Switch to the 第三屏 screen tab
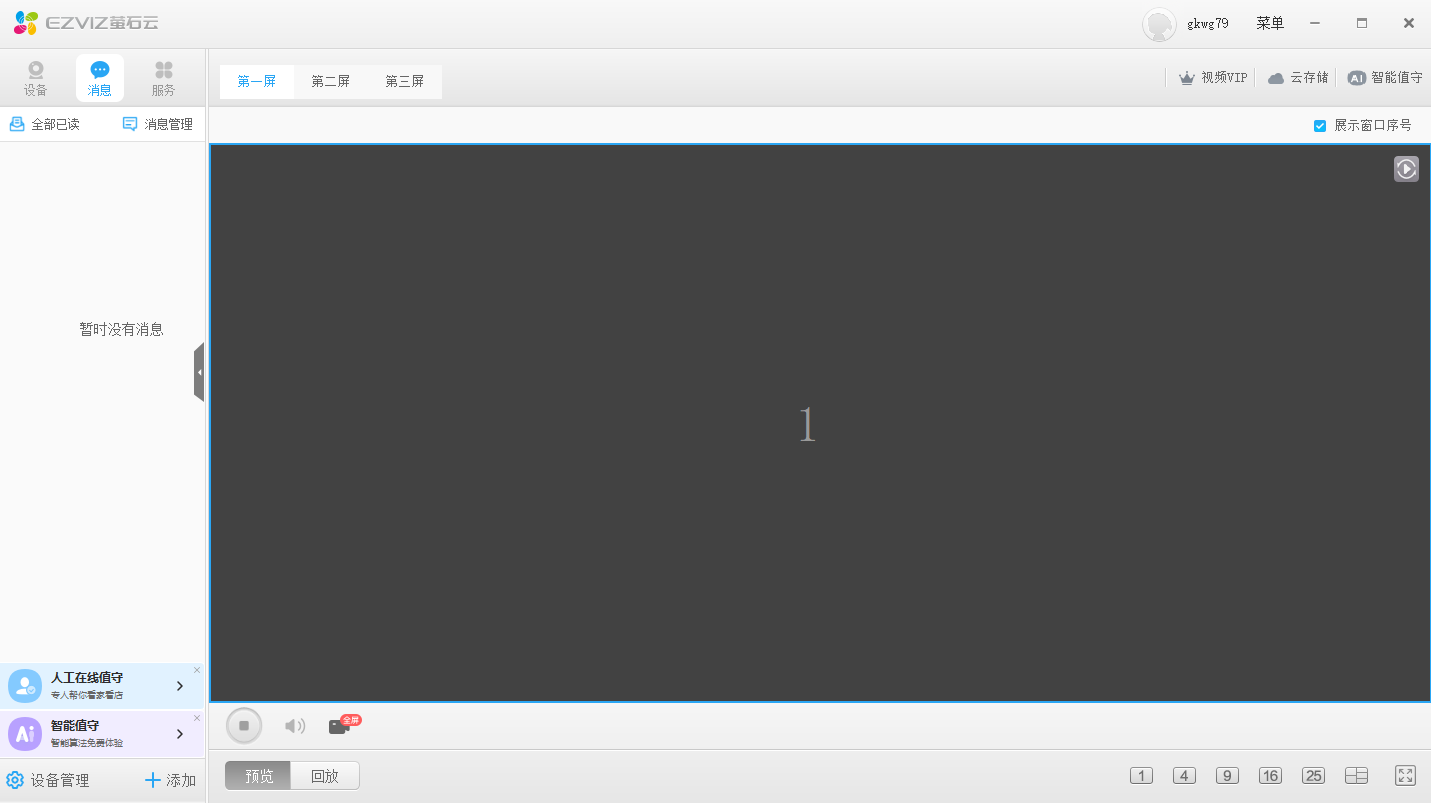Image resolution: width=1431 pixels, height=803 pixels. click(x=405, y=81)
